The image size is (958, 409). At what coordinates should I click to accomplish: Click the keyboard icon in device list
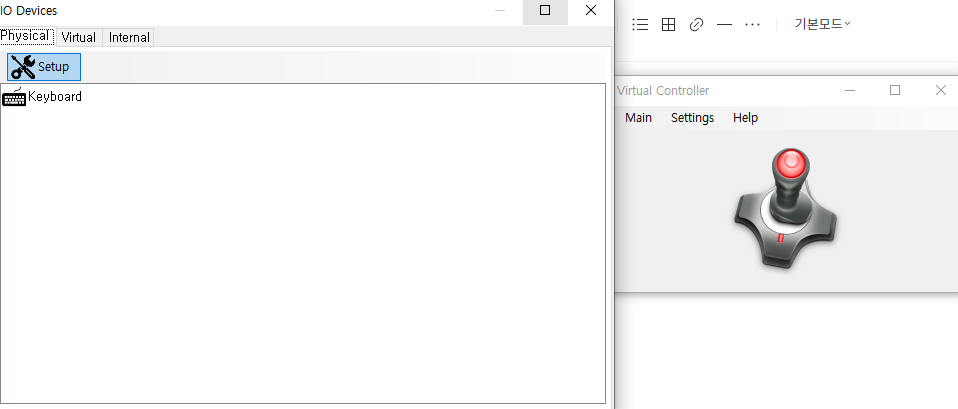(x=14, y=97)
